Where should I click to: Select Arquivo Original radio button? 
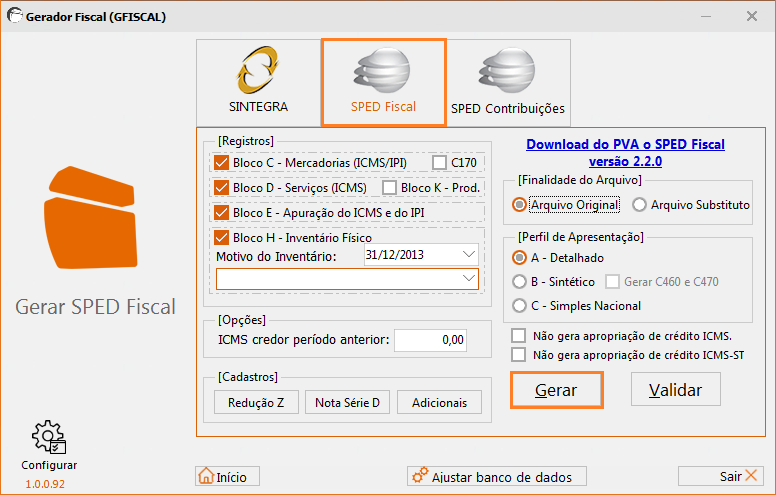point(519,204)
